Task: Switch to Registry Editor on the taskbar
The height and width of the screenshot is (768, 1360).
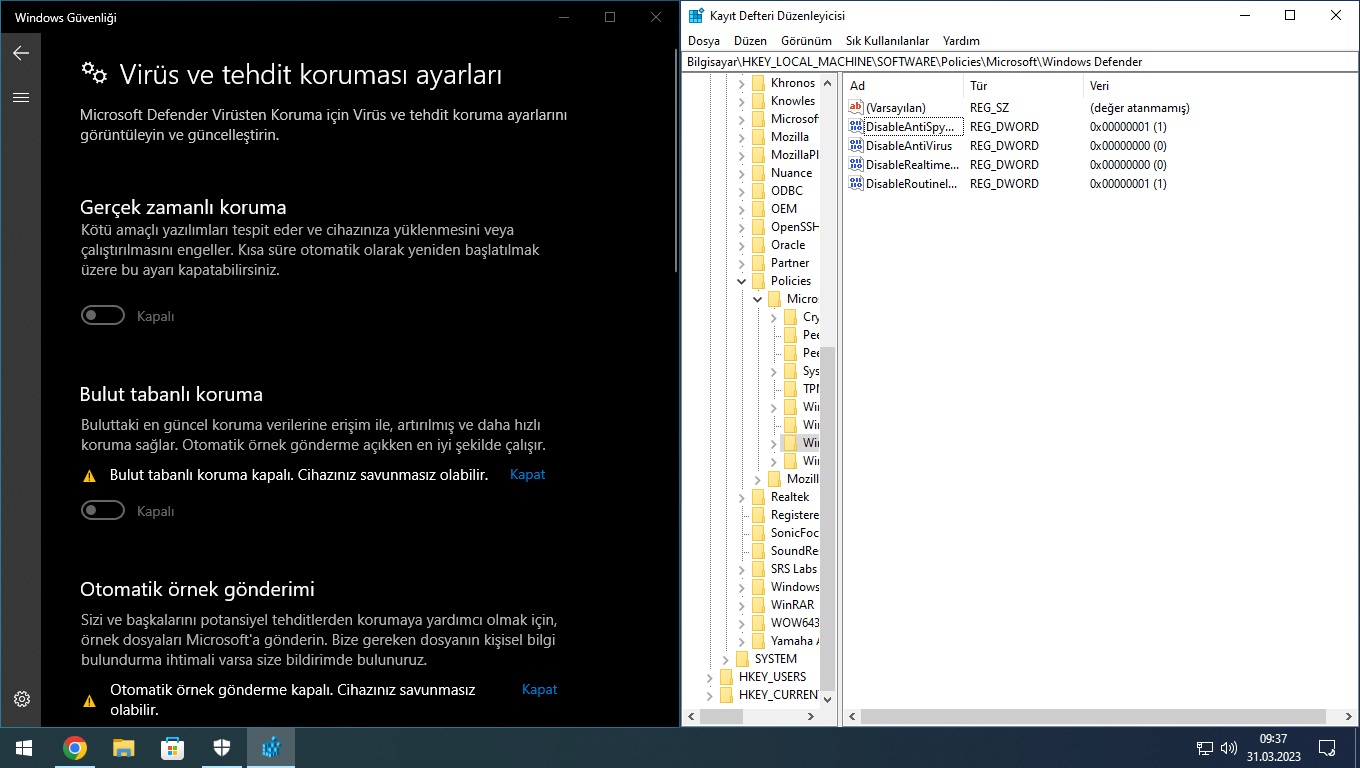Action: pyautogui.click(x=271, y=747)
